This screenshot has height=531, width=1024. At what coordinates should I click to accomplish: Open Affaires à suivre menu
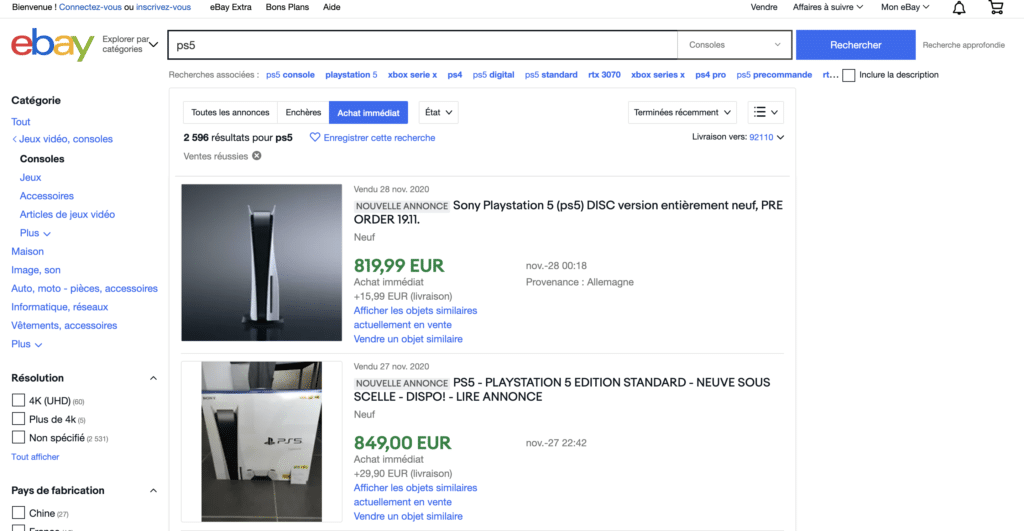click(x=827, y=7)
